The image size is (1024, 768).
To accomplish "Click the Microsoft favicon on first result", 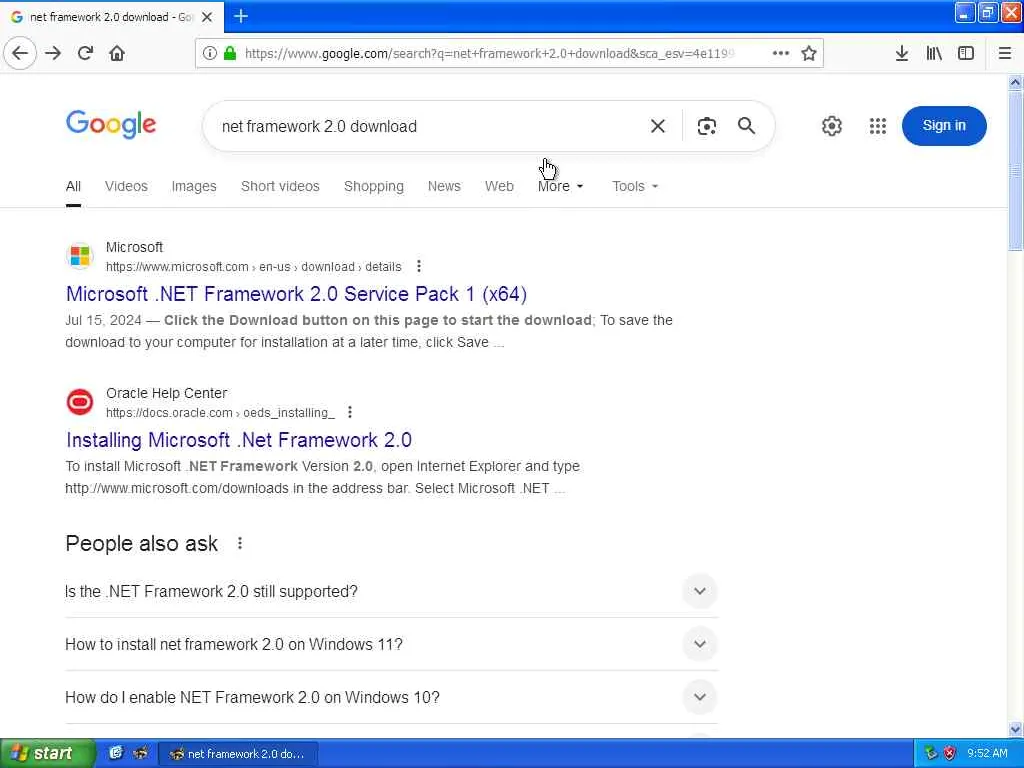I will [80, 255].
